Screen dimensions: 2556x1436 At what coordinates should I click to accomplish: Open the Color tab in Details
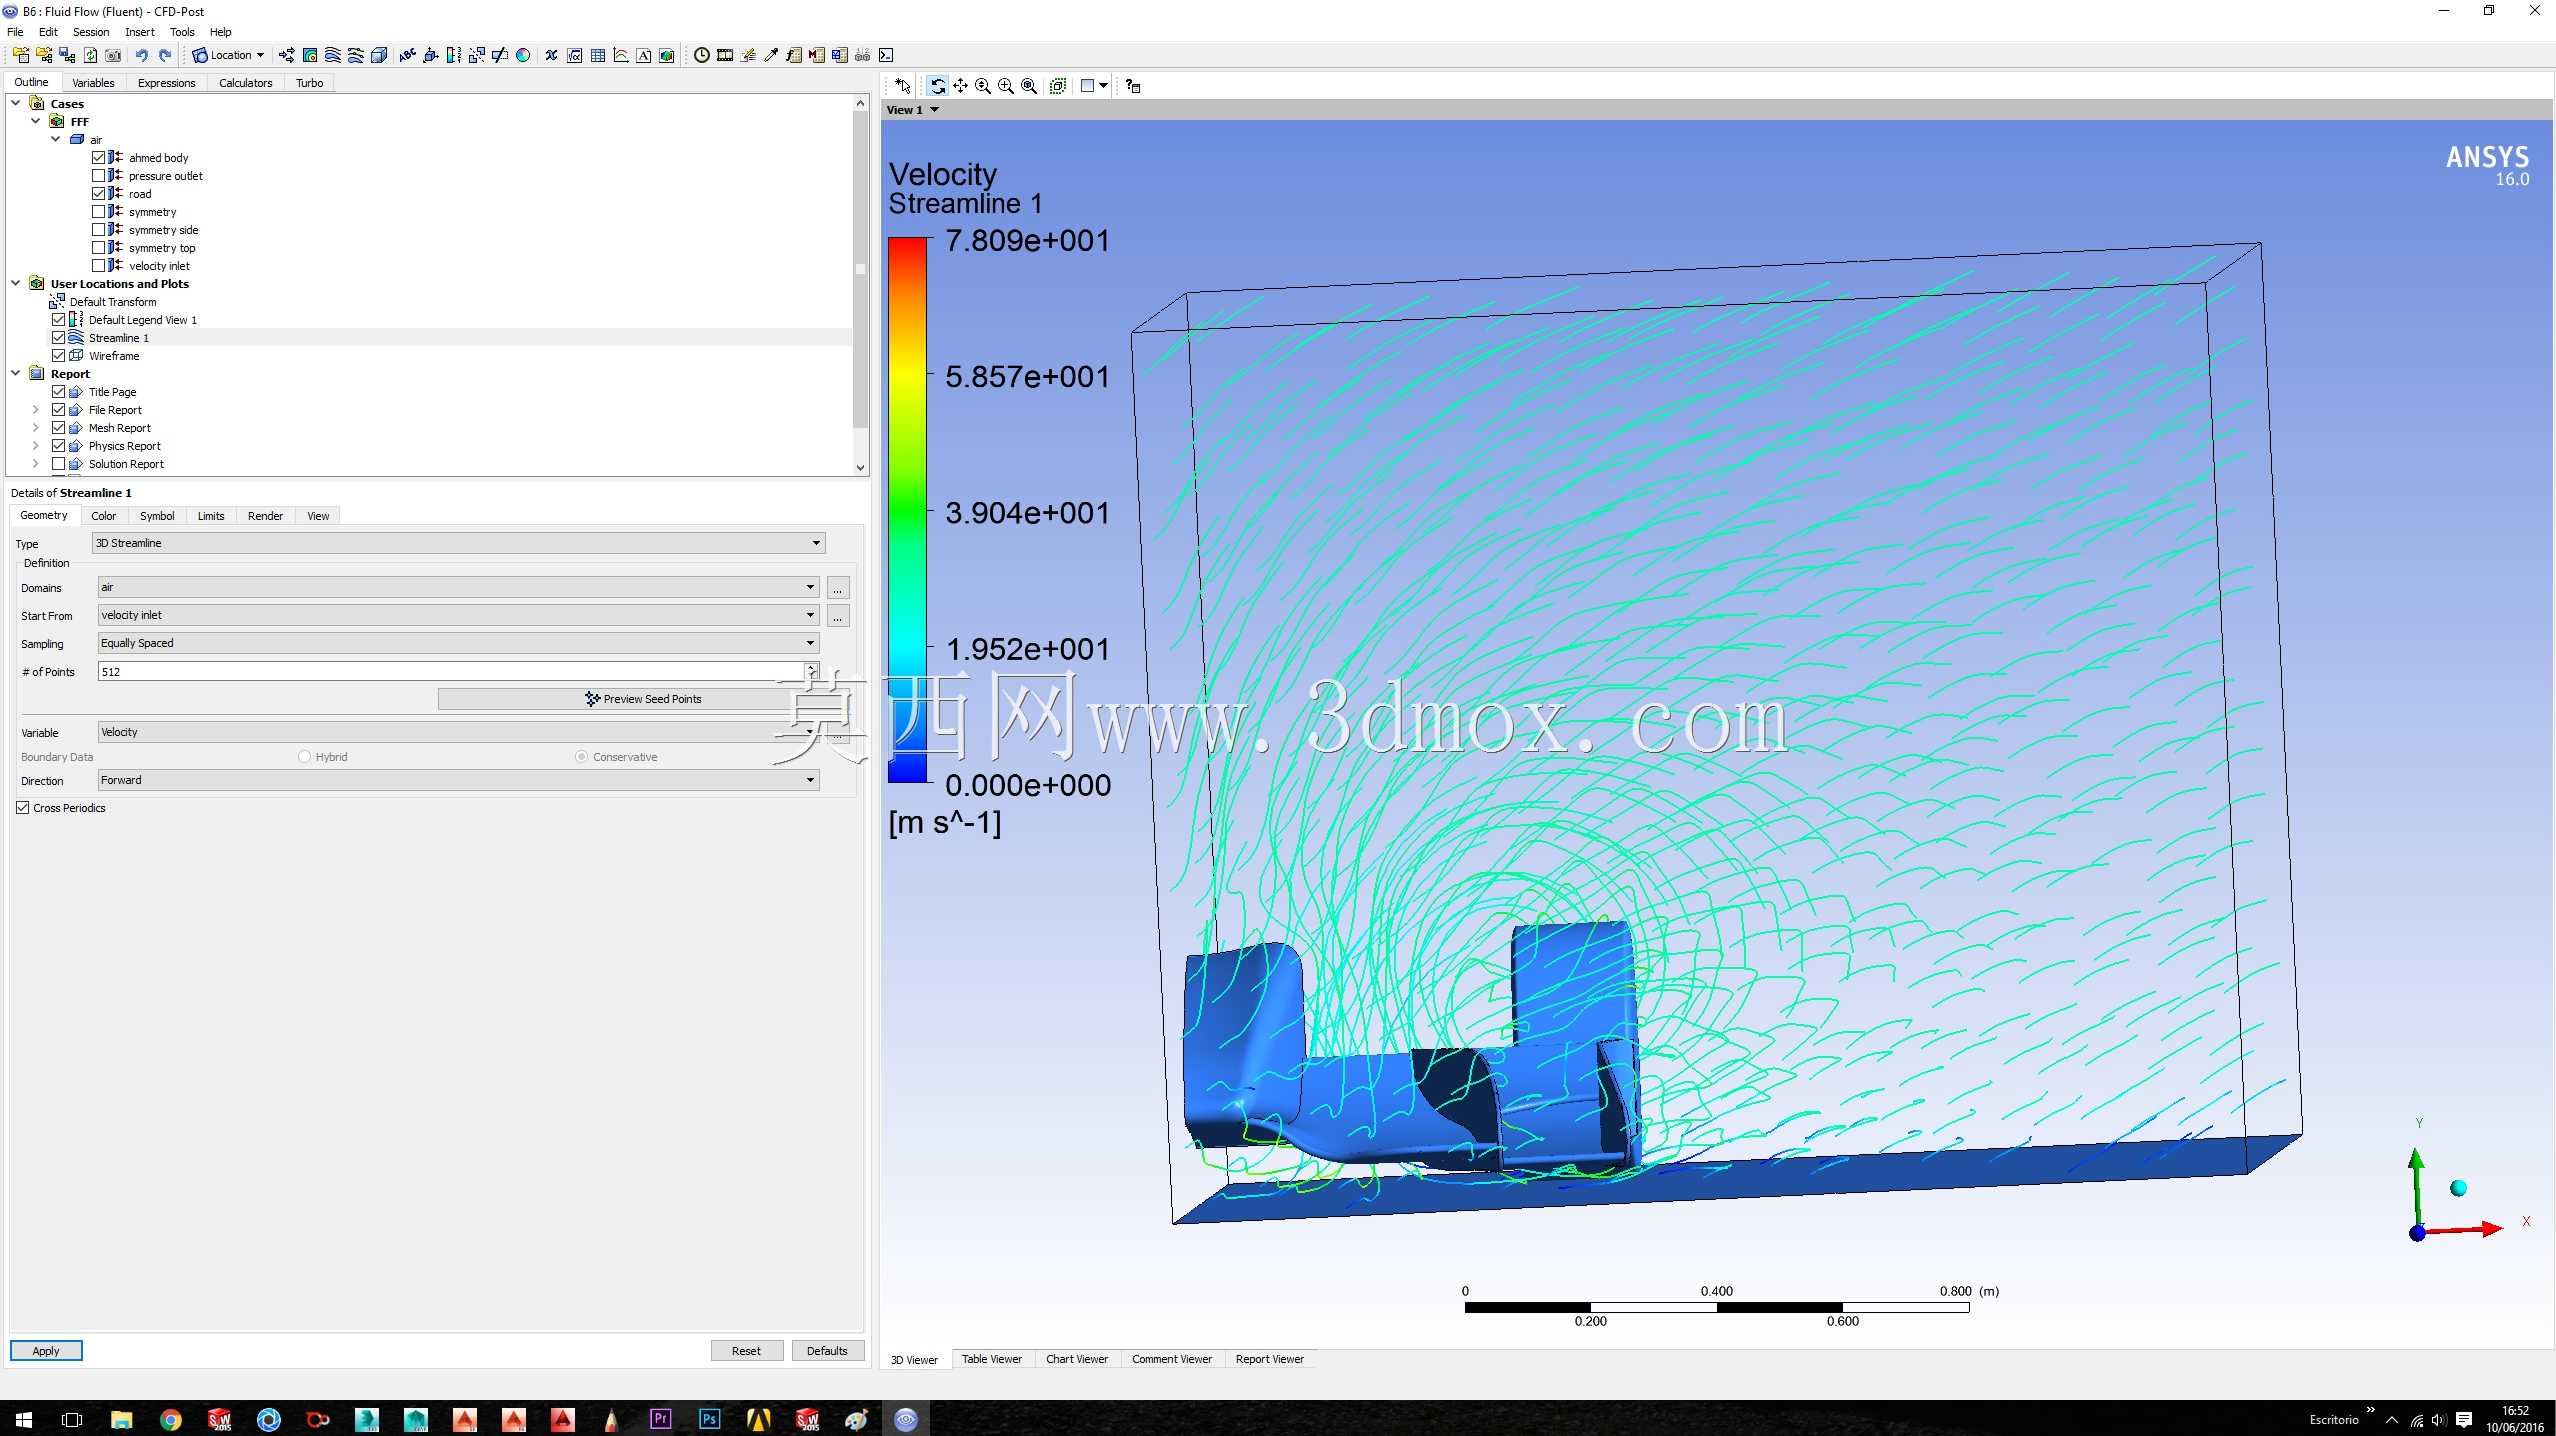coord(104,516)
